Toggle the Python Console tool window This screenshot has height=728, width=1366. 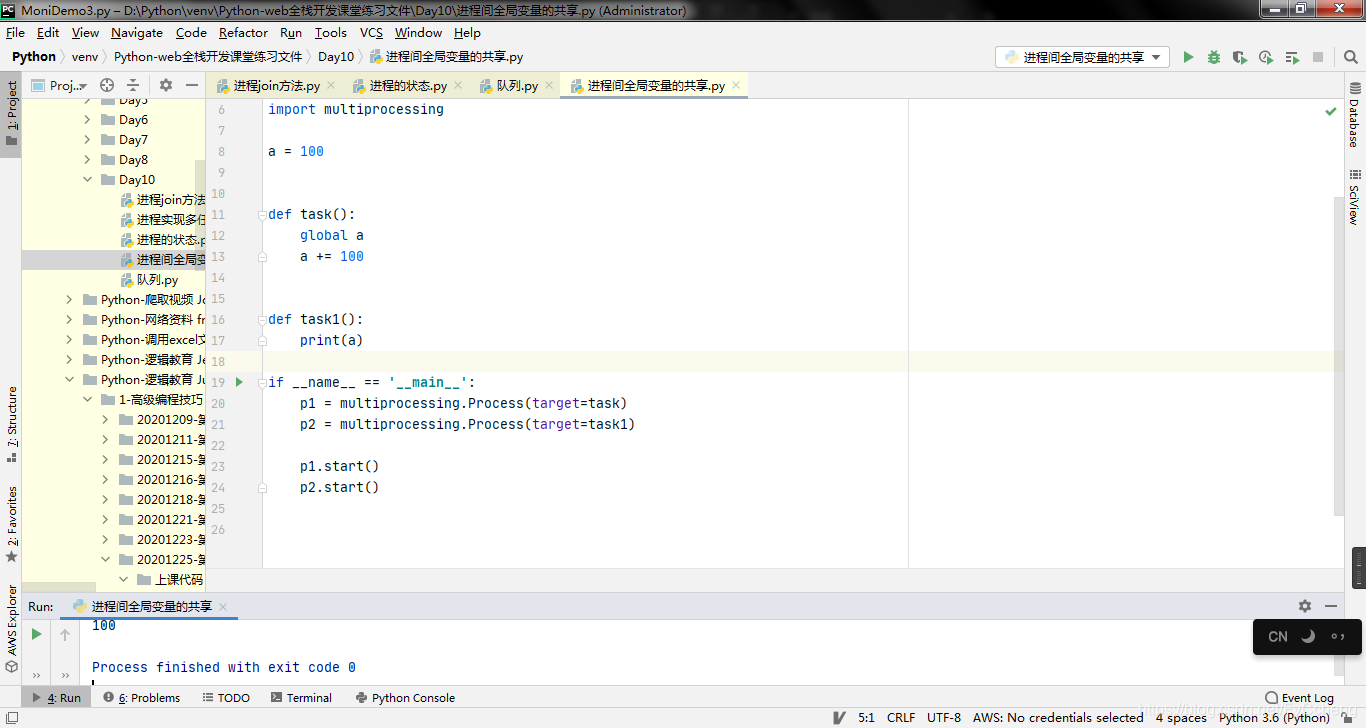(404, 698)
